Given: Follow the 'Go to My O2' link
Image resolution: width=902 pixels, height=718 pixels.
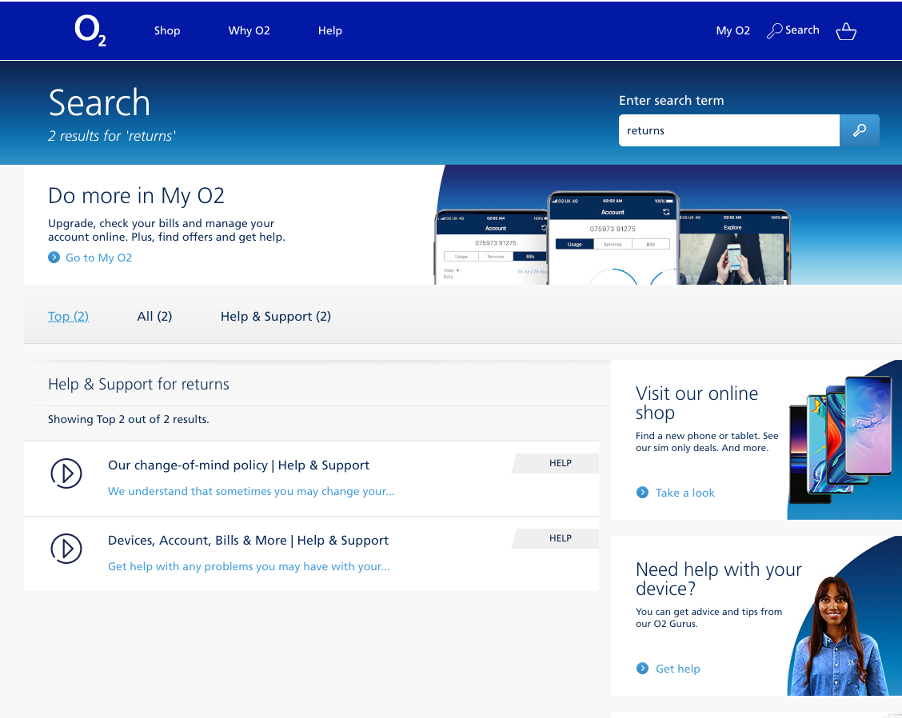Looking at the screenshot, I should point(98,258).
